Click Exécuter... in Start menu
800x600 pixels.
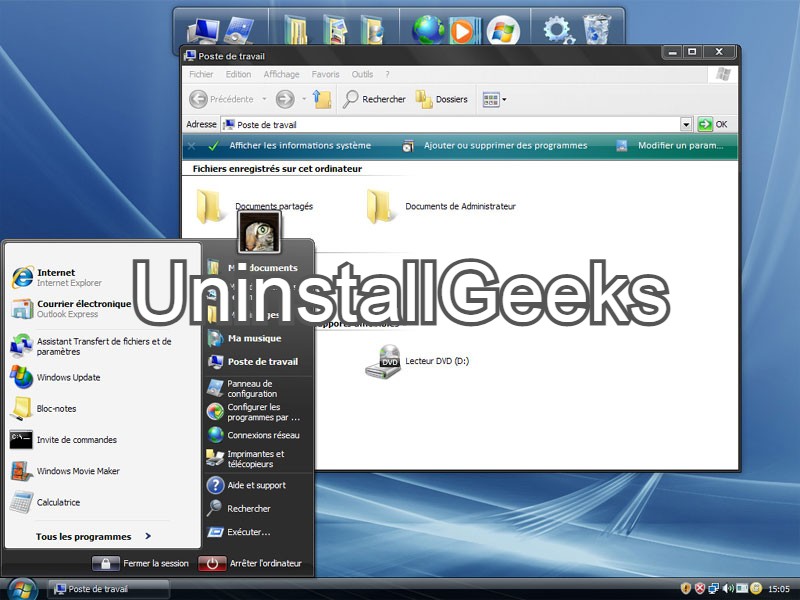click(x=239, y=532)
